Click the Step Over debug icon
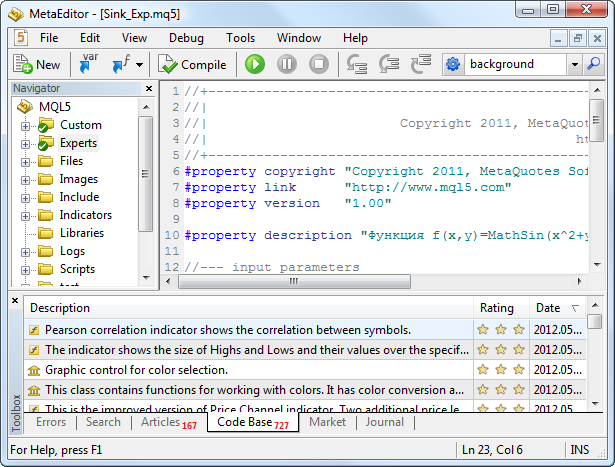This screenshot has width=615, height=467. tap(389, 64)
